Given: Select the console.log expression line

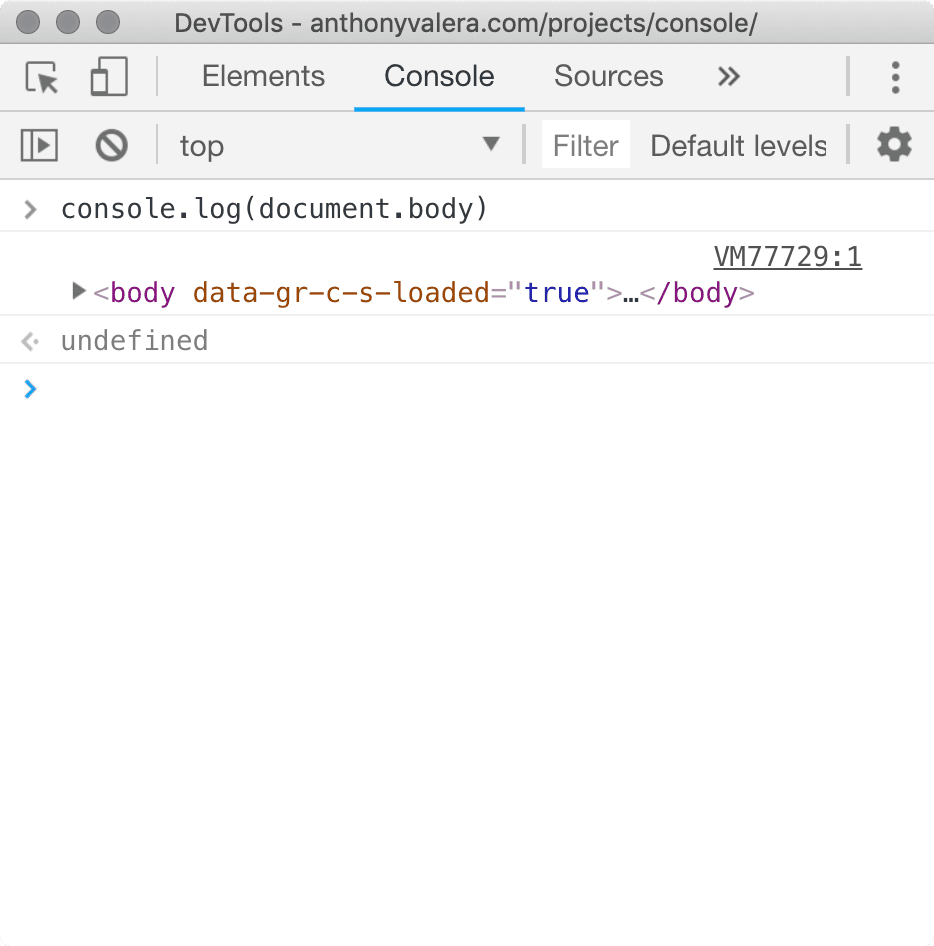Looking at the screenshot, I should tap(274, 208).
